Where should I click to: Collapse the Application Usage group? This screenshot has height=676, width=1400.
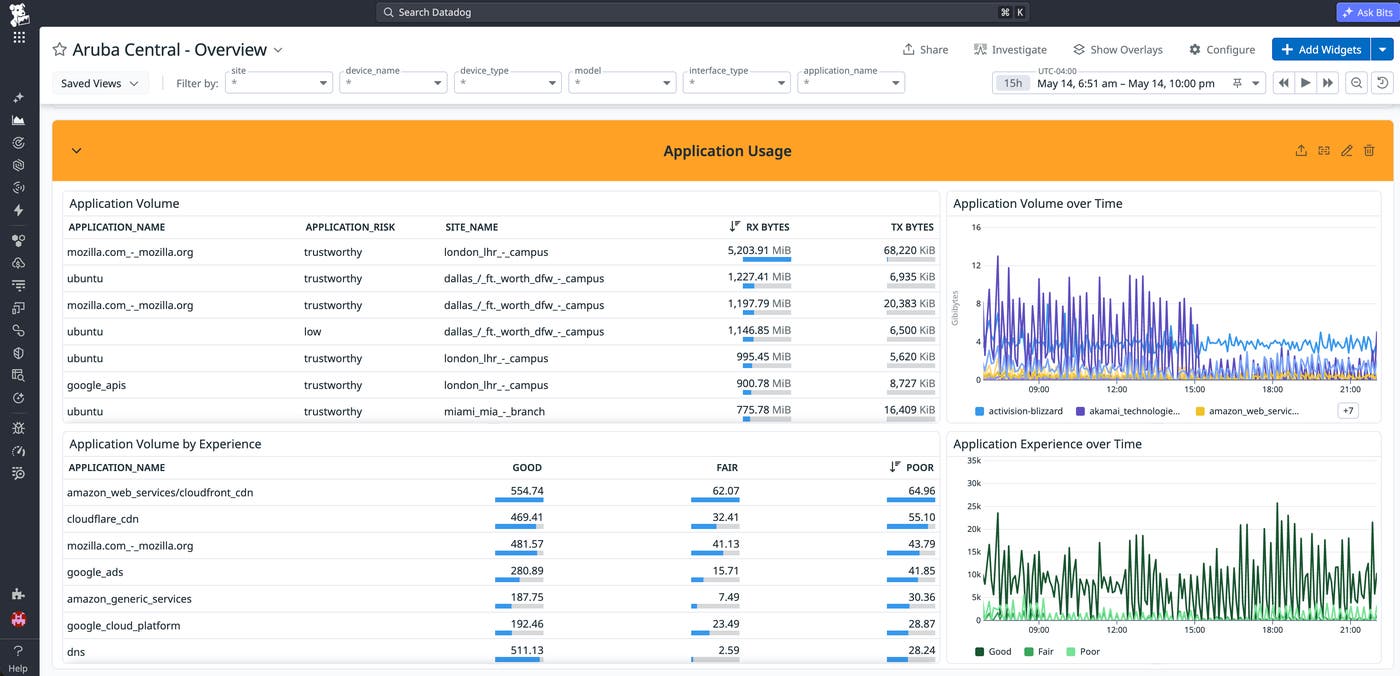pos(76,151)
